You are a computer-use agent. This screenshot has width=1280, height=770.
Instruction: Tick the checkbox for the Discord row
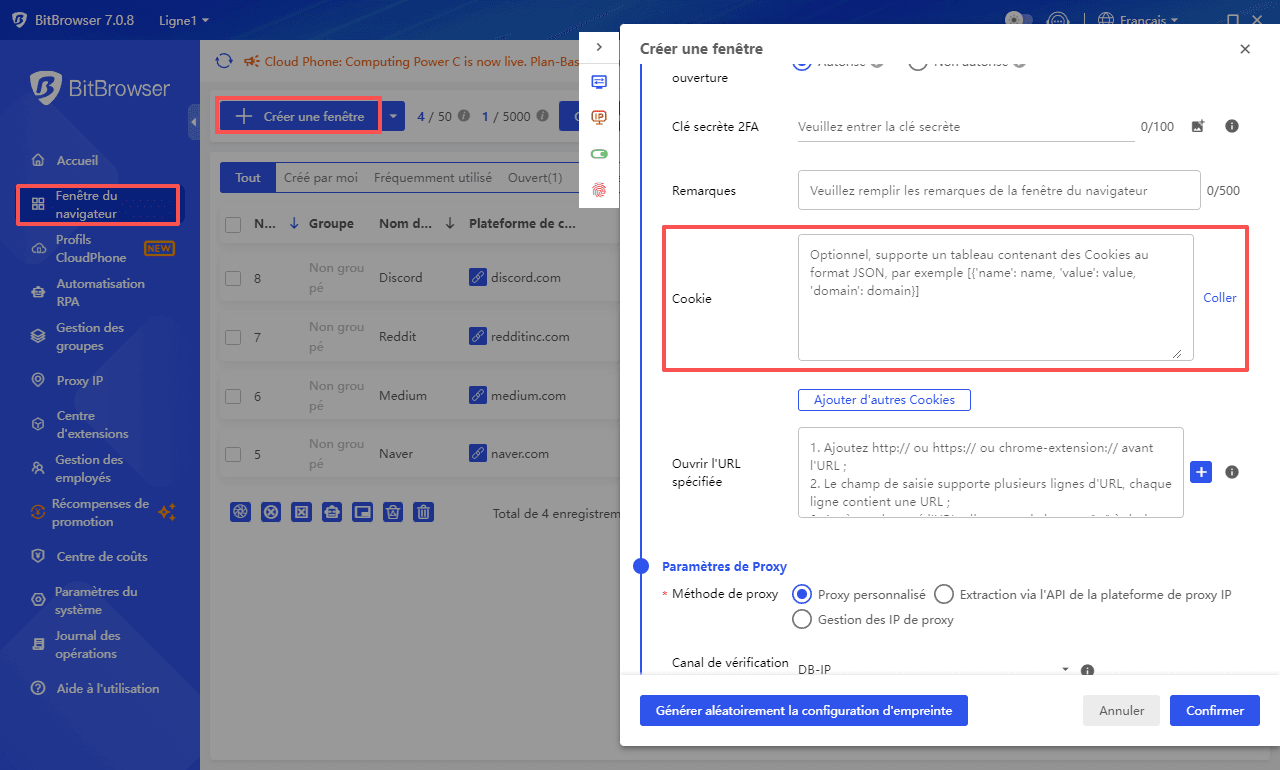click(233, 278)
